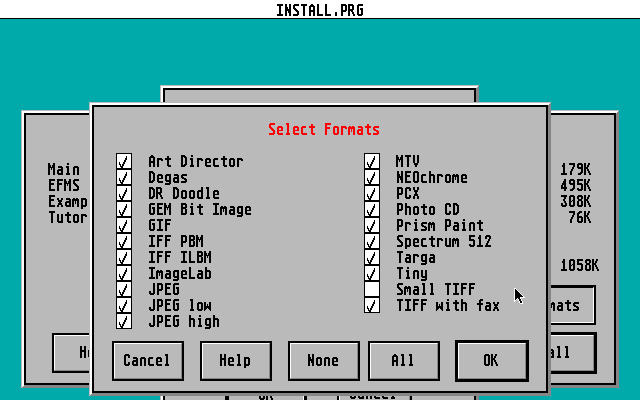Toggle the Degas format checkbox

124,177
